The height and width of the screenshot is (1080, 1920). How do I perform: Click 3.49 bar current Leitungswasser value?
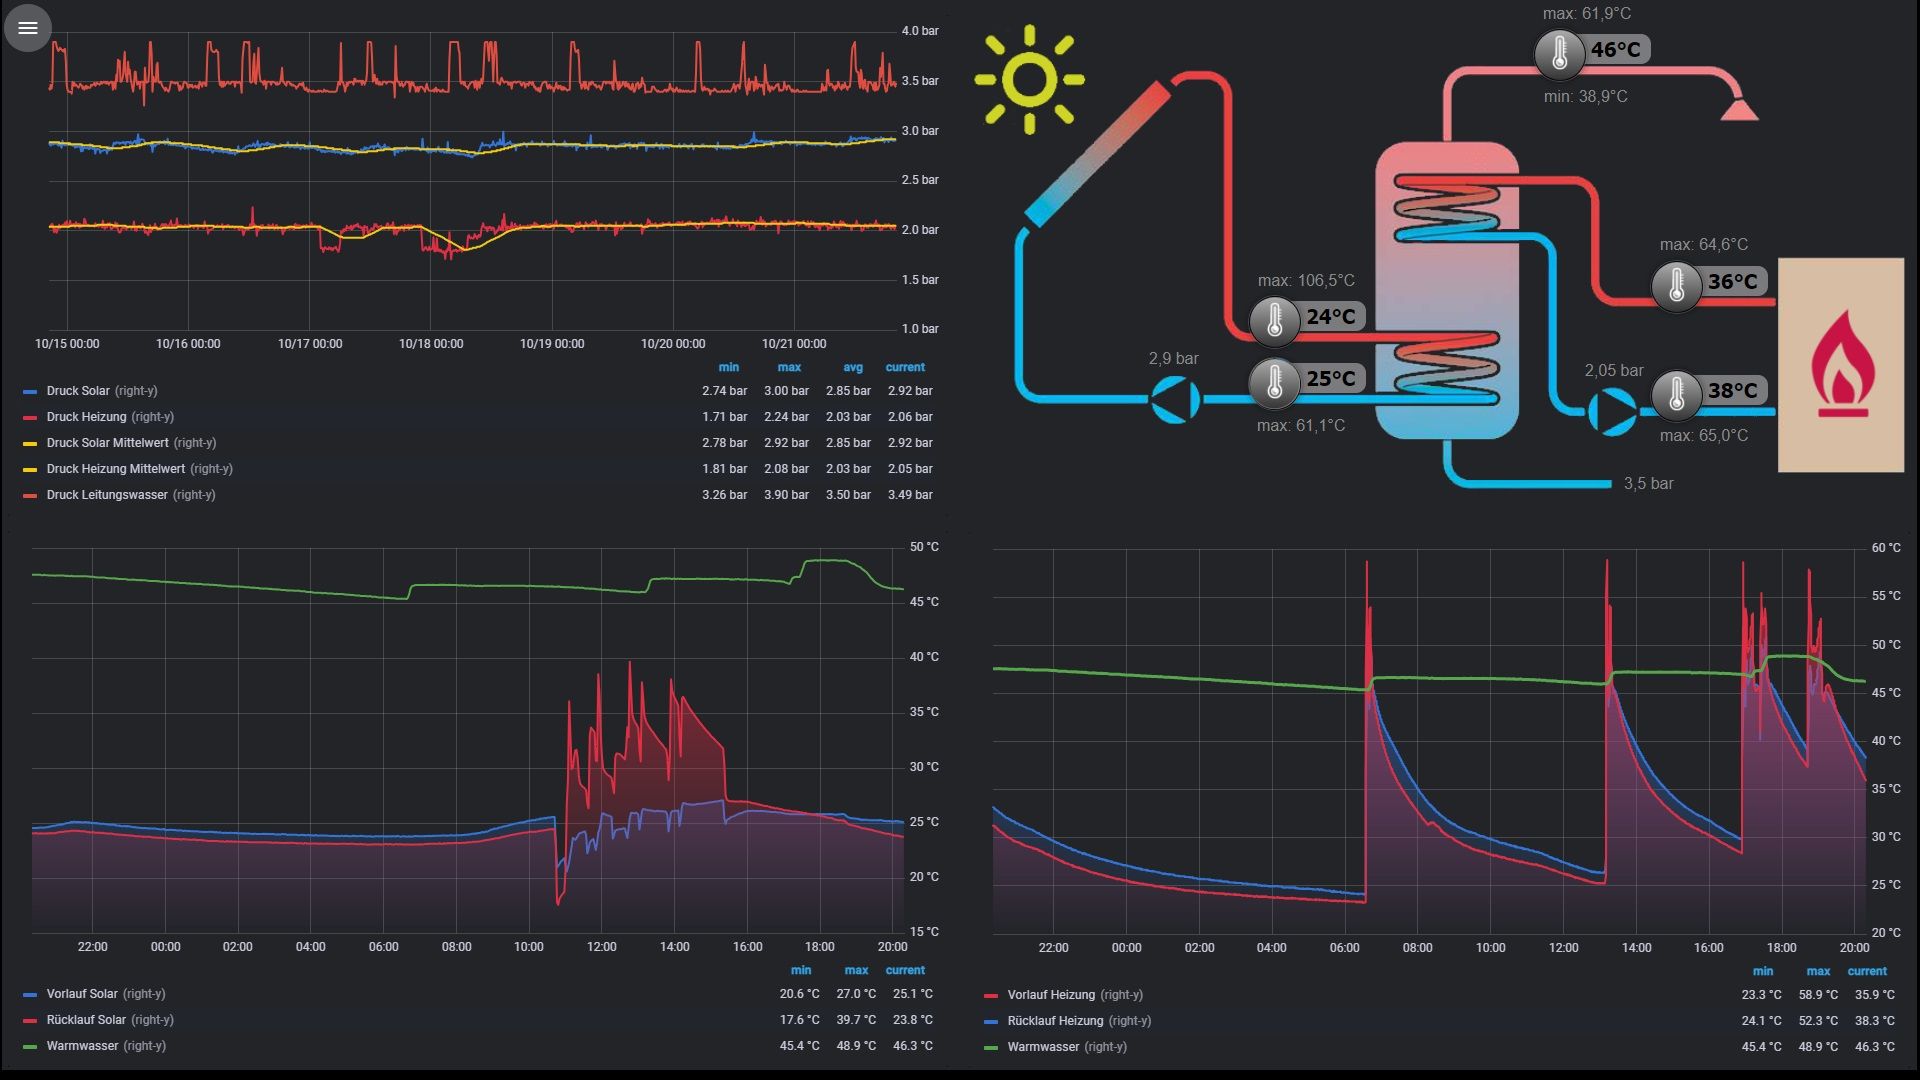[910, 495]
